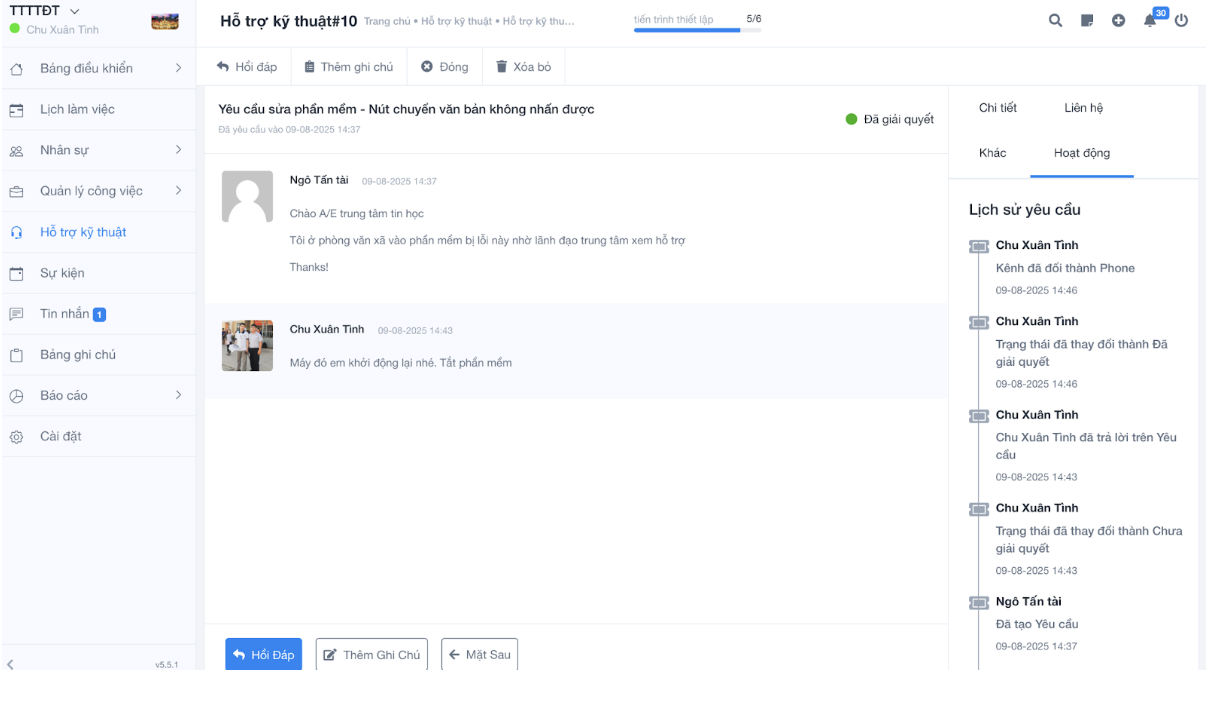Switch to the Chi tiết tab
Viewport: 1224px width, 710px height.
tap(997, 108)
